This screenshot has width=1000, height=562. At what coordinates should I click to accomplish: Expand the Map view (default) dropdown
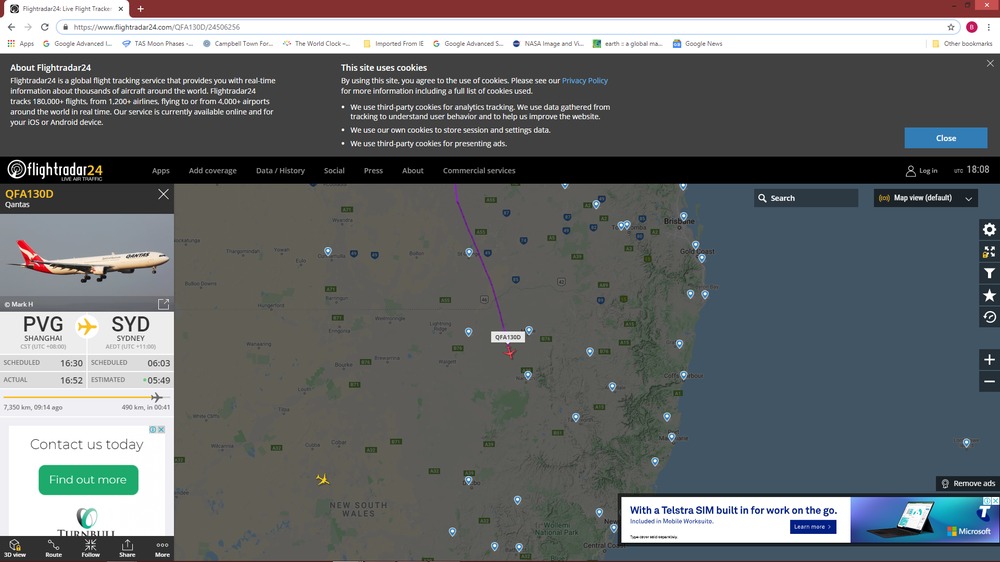925,198
